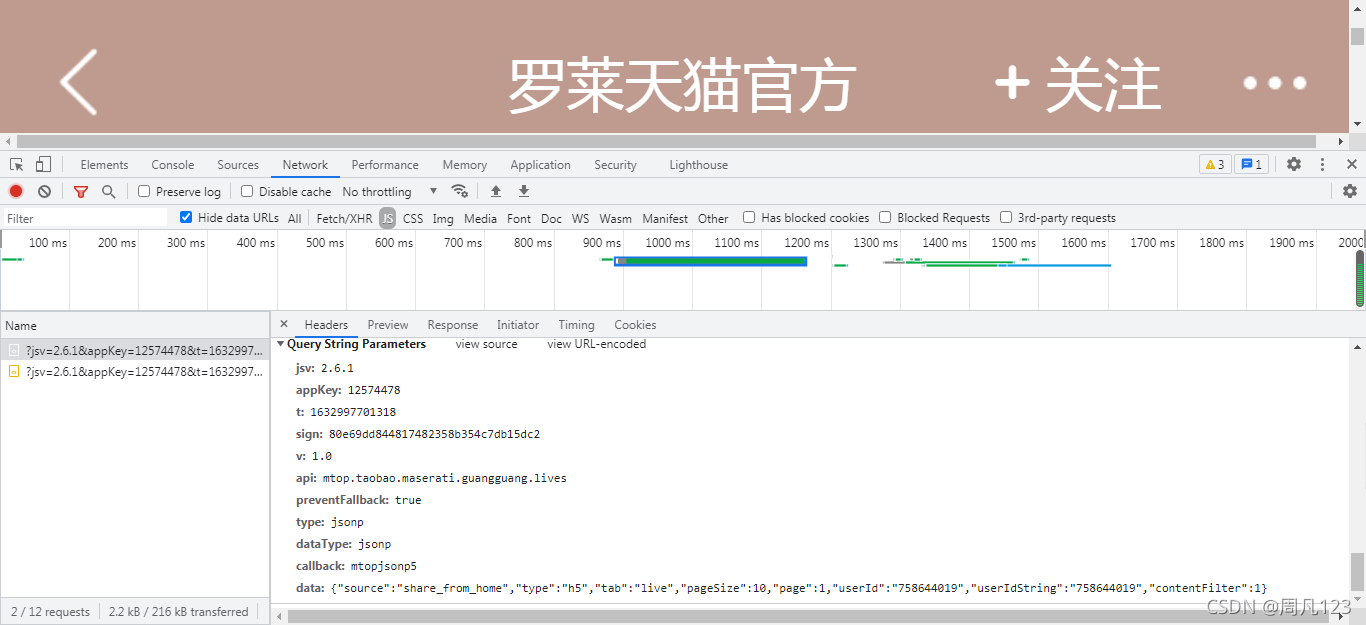Open the Elements panel tab
1366x625 pixels.
click(x=104, y=165)
